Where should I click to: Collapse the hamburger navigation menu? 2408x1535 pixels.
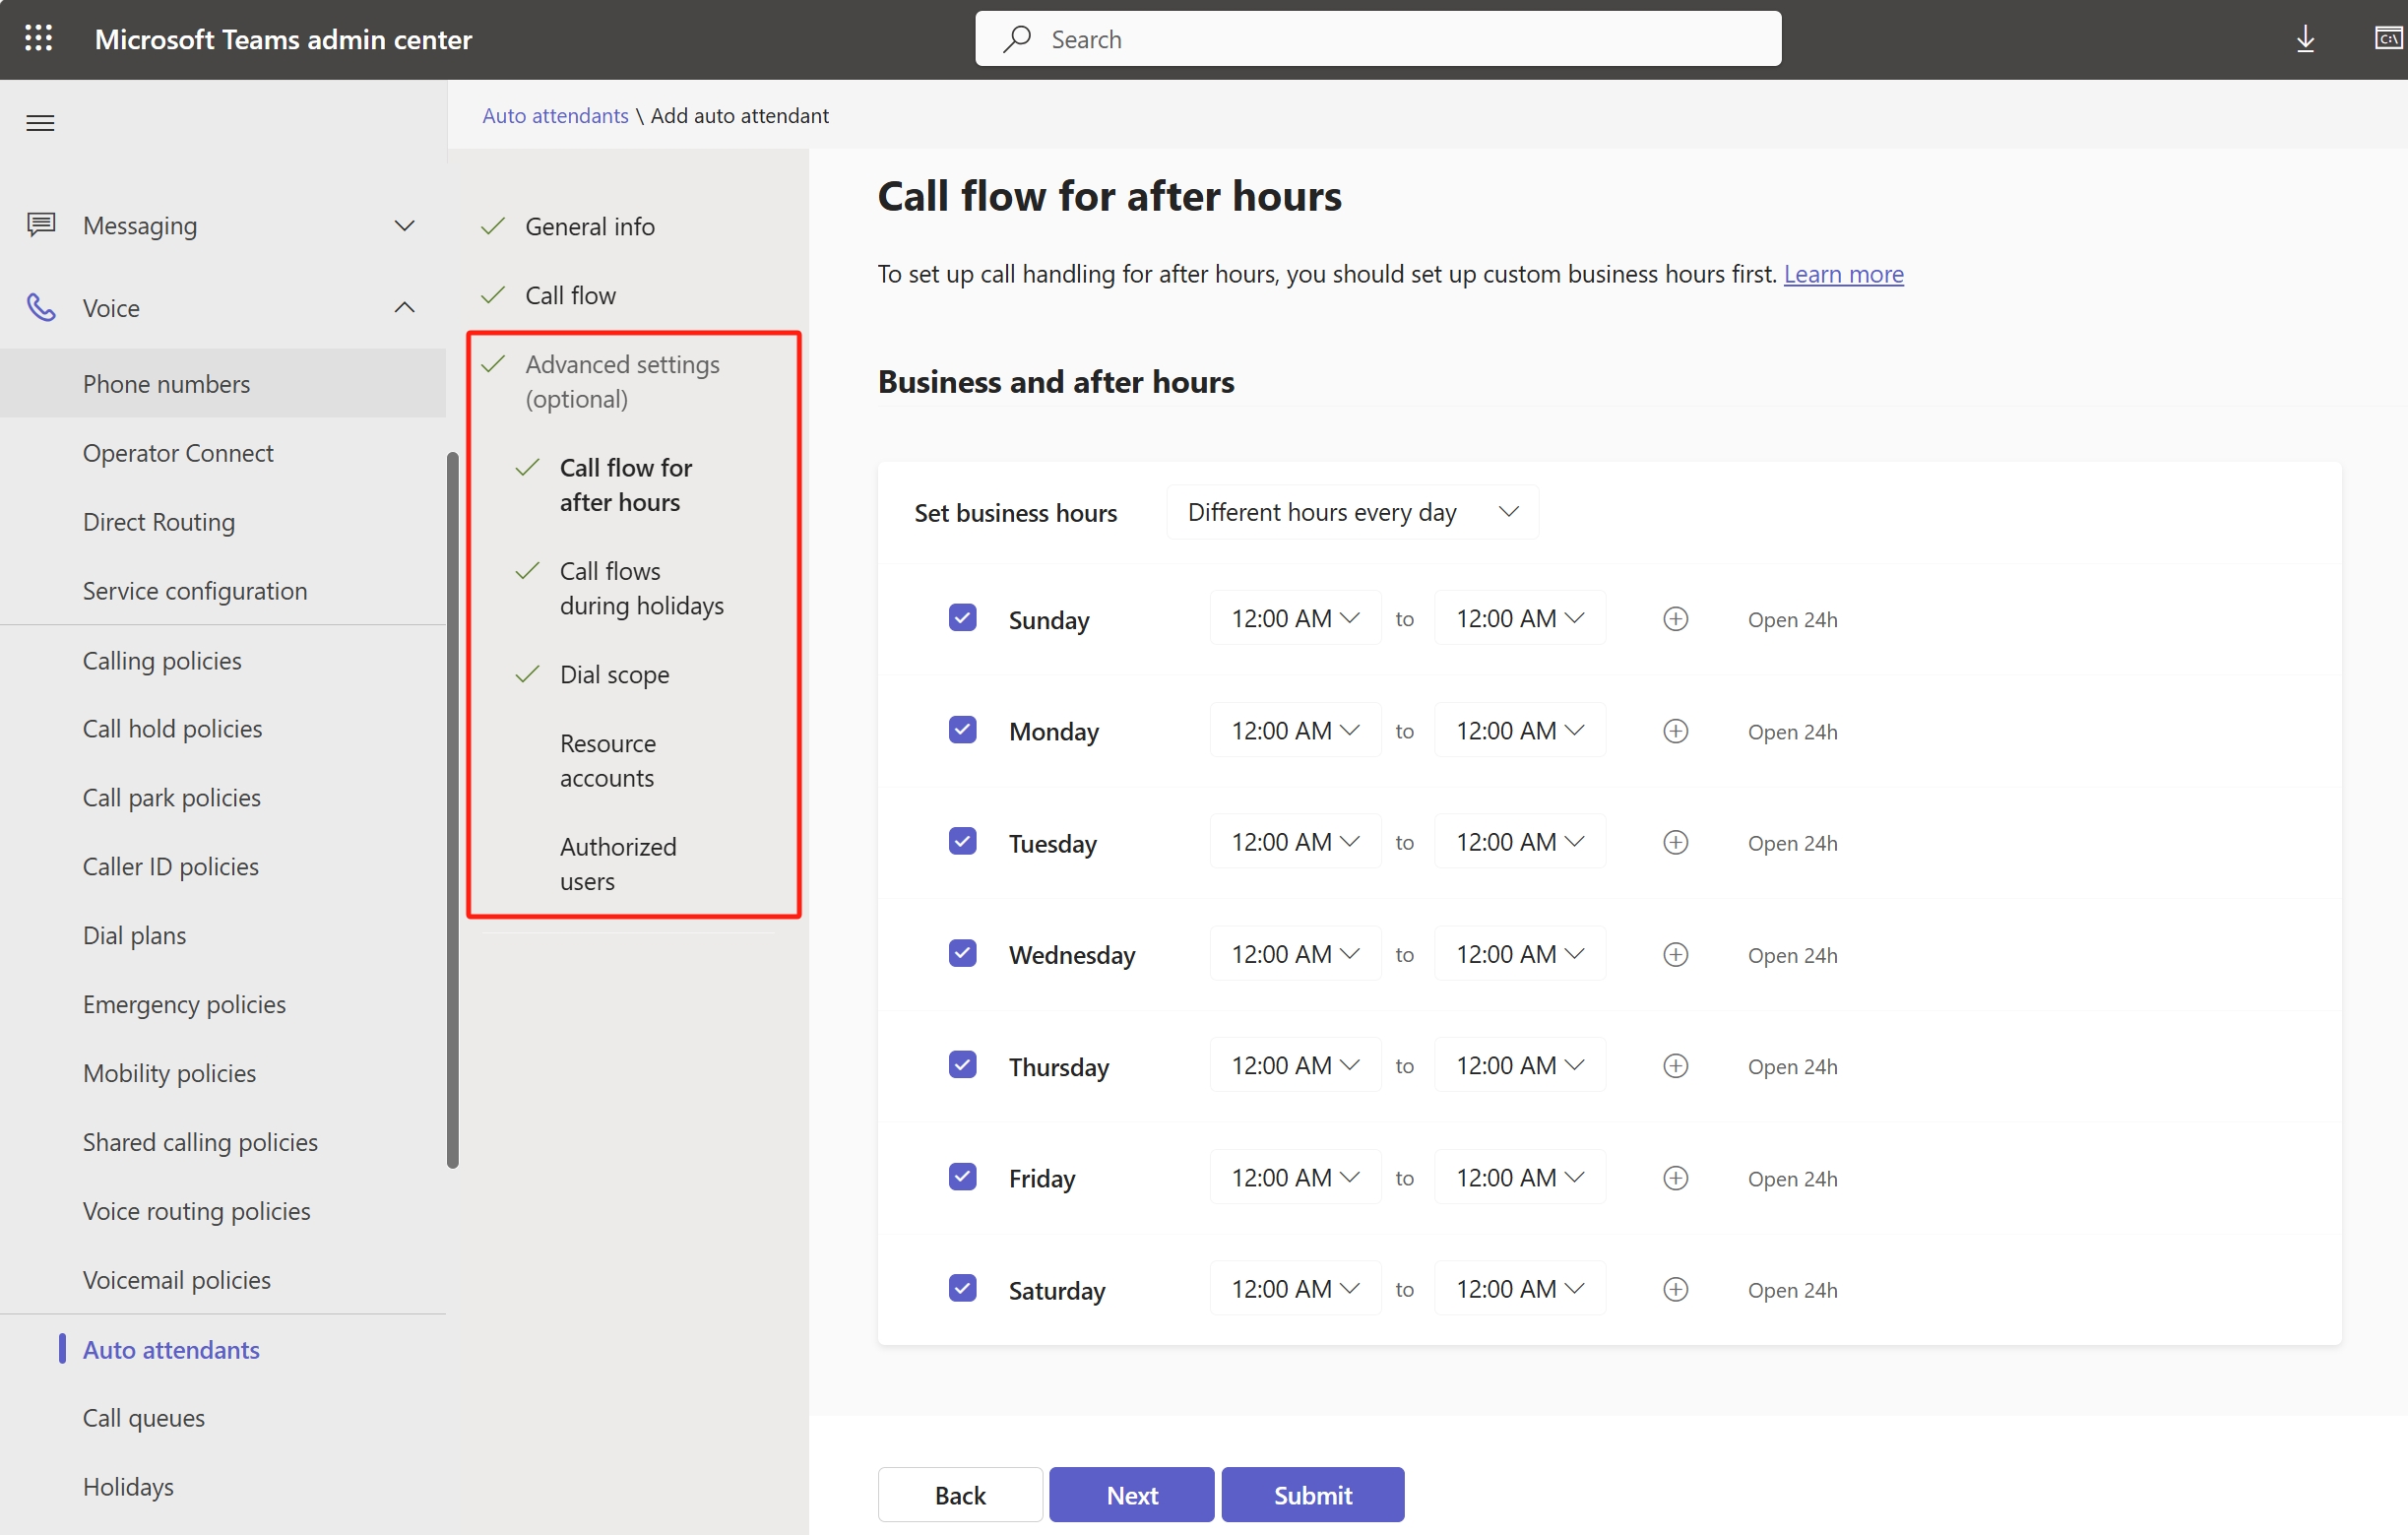point(40,124)
